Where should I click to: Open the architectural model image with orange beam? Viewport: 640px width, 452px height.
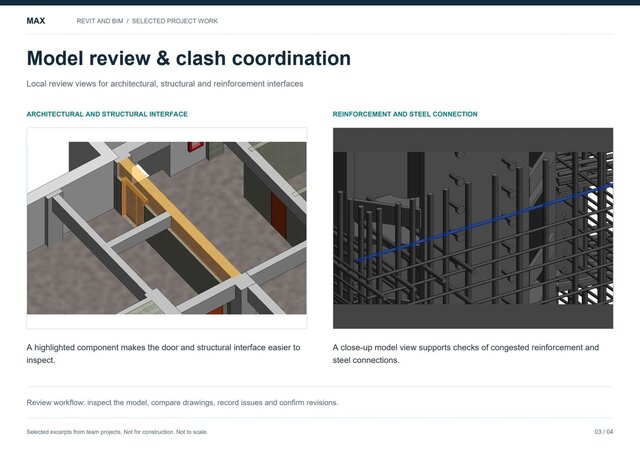167,228
